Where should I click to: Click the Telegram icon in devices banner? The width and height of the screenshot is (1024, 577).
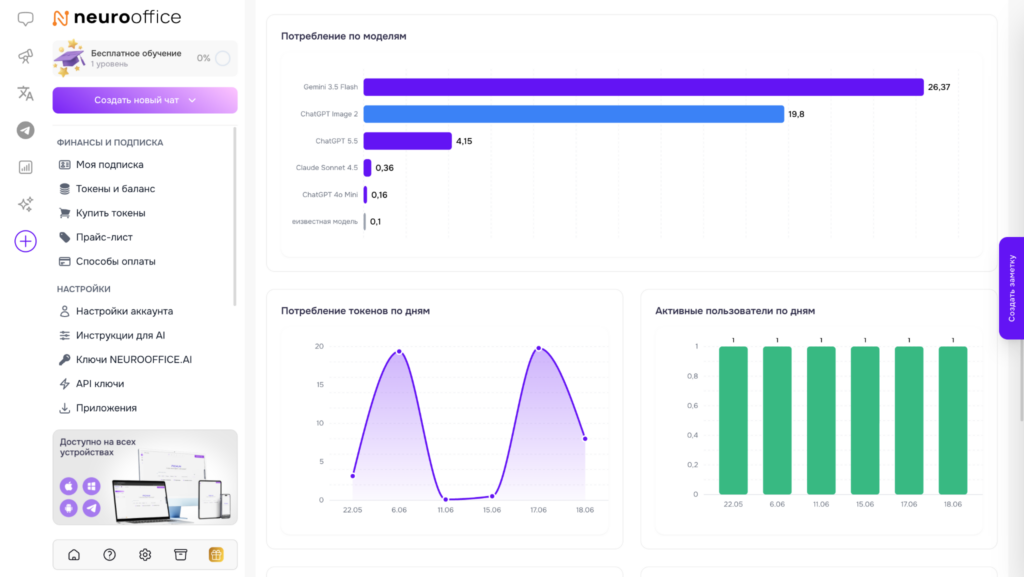click(91, 508)
